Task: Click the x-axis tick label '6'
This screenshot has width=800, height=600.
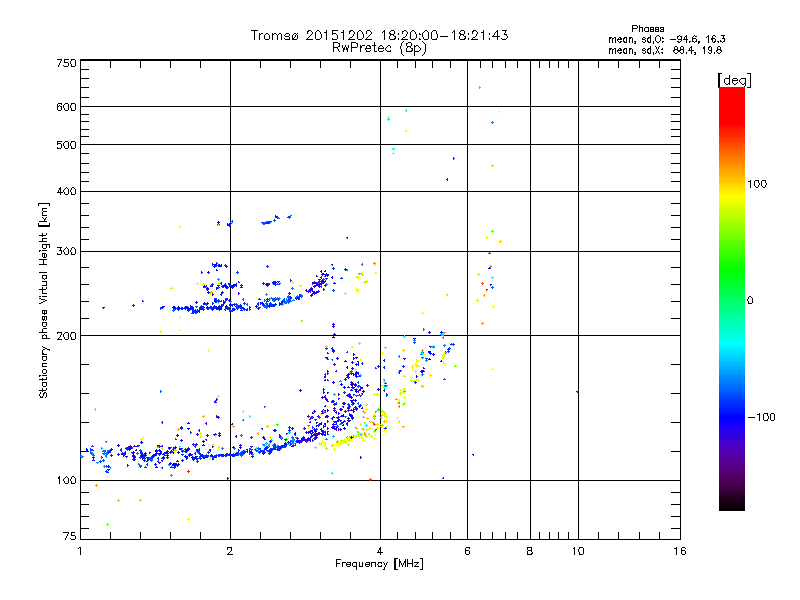Action: tap(467, 551)
